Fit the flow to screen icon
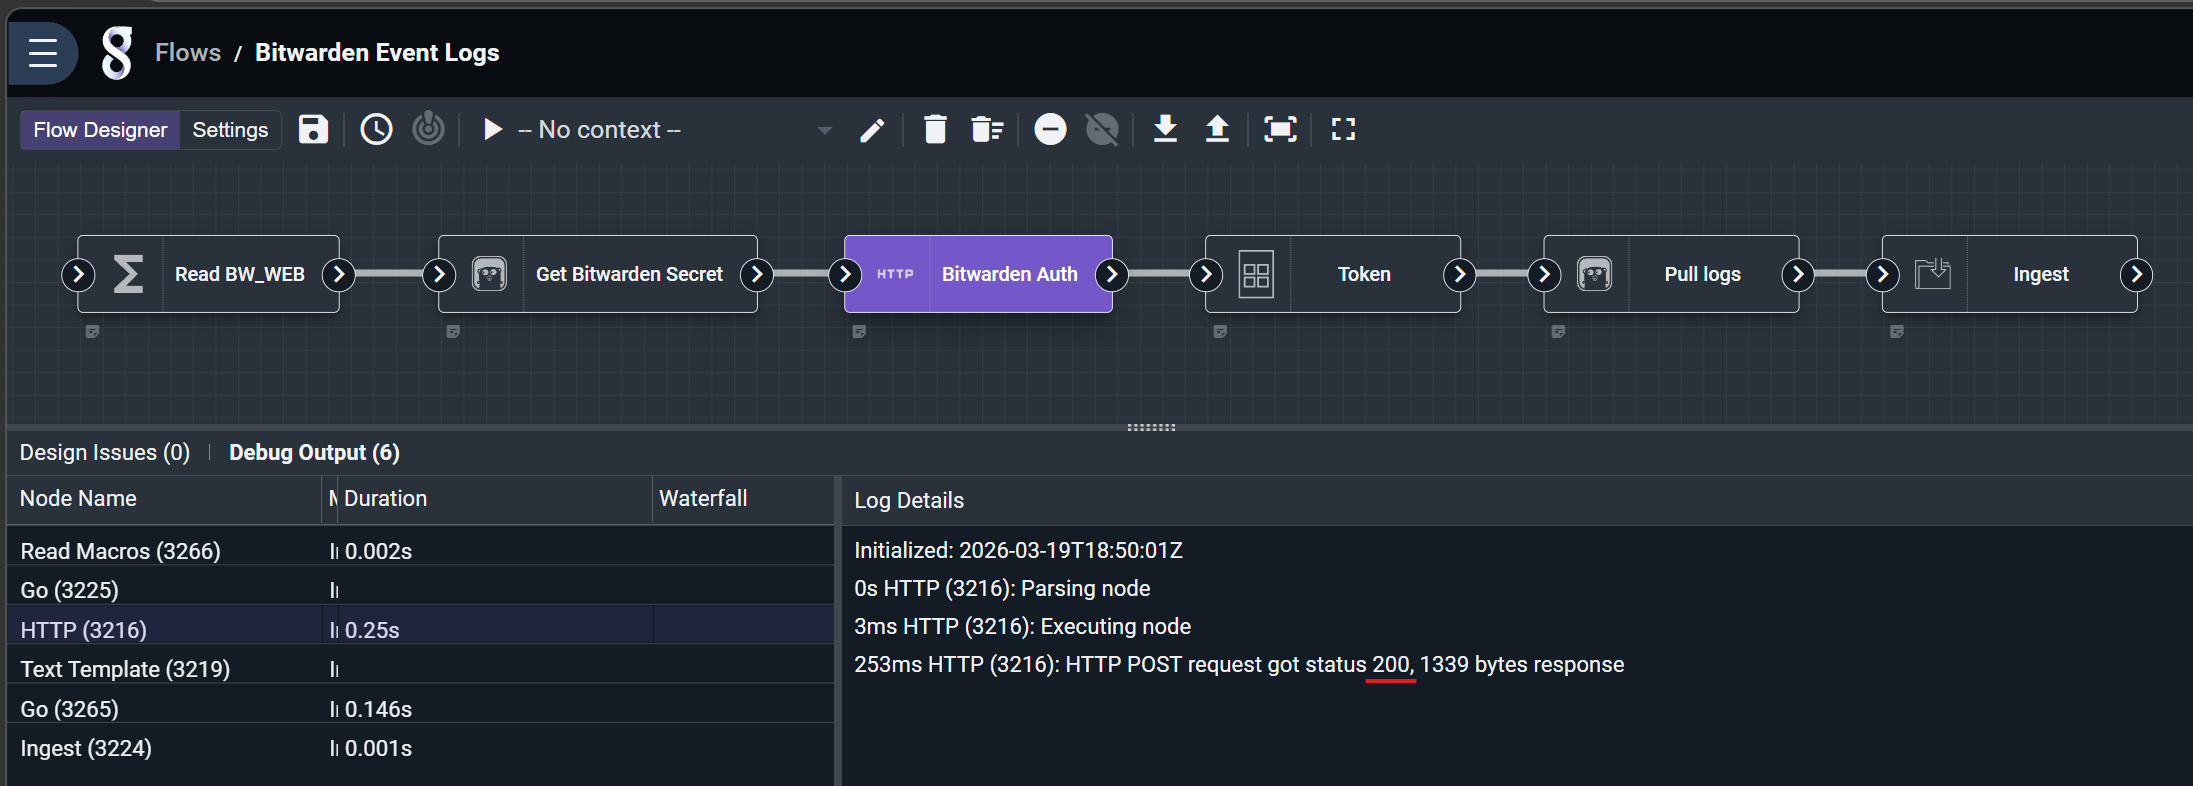The height and width of the screenshot is (786, 2193). click(x=1280, y=129)
